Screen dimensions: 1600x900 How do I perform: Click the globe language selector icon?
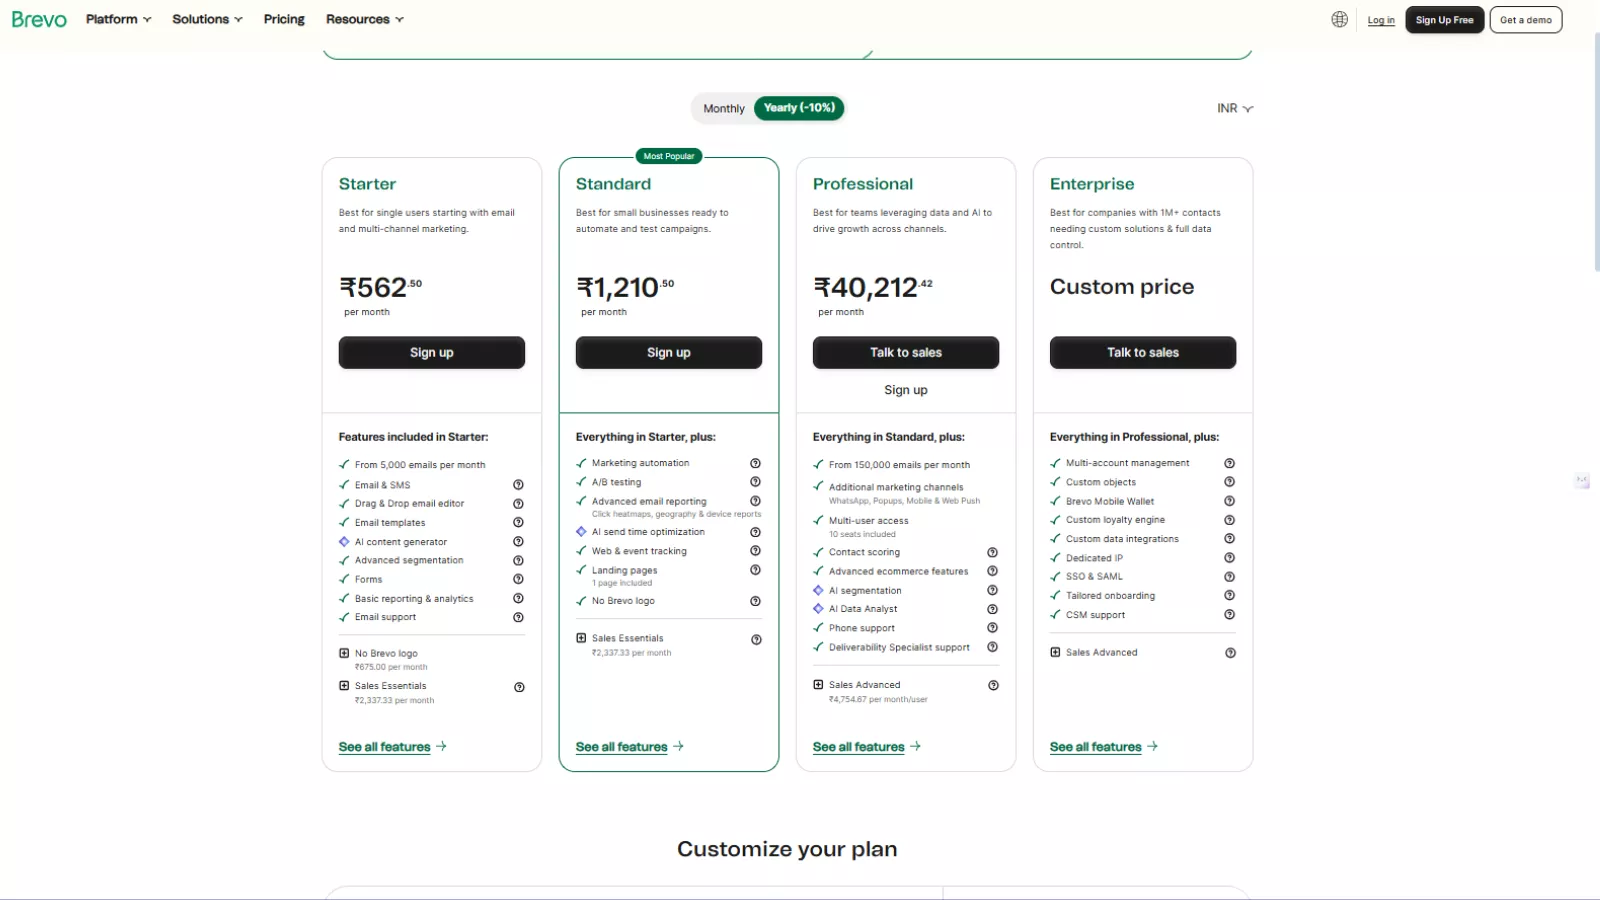1339,19
